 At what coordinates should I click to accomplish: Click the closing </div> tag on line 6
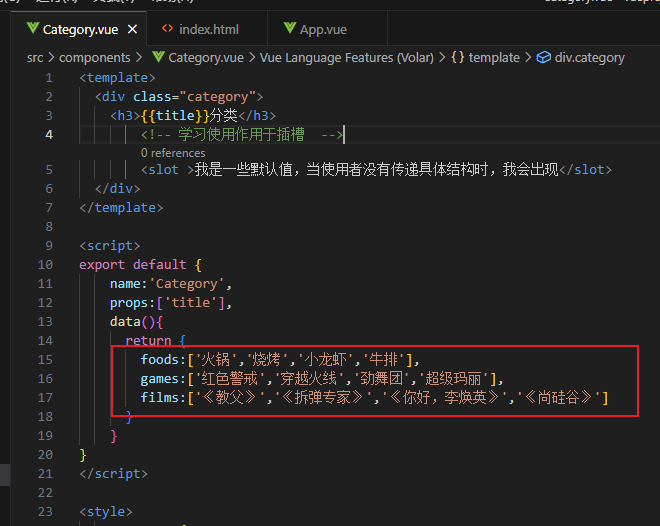pyautogui.click(x=117, y=189)
